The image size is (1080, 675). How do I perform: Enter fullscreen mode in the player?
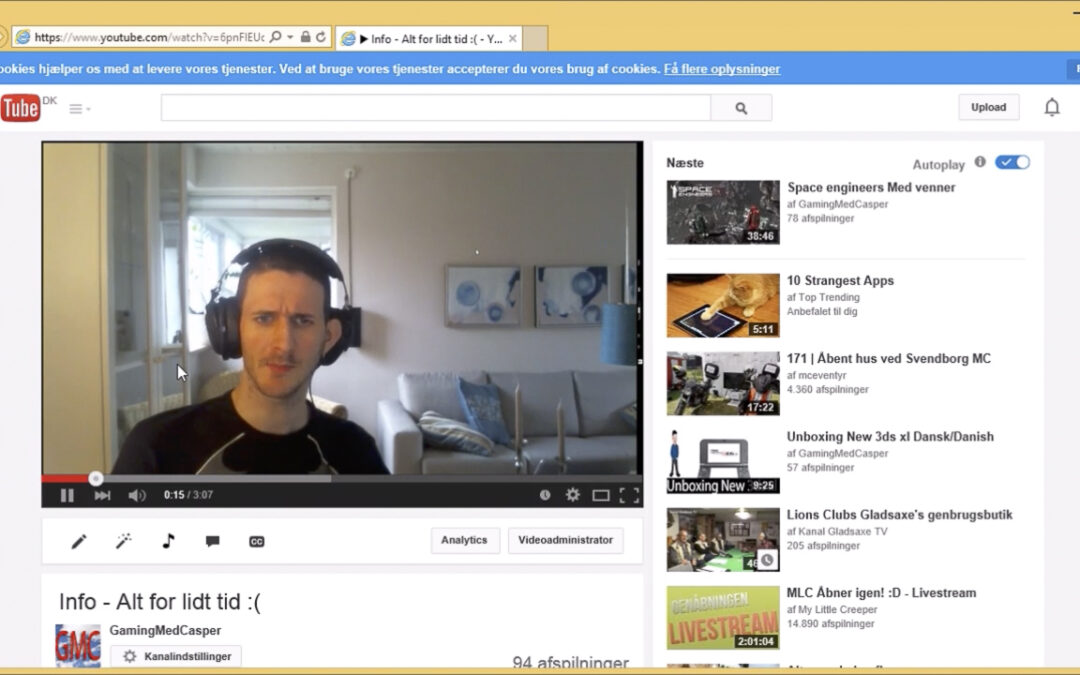click(x=629, y=495)
